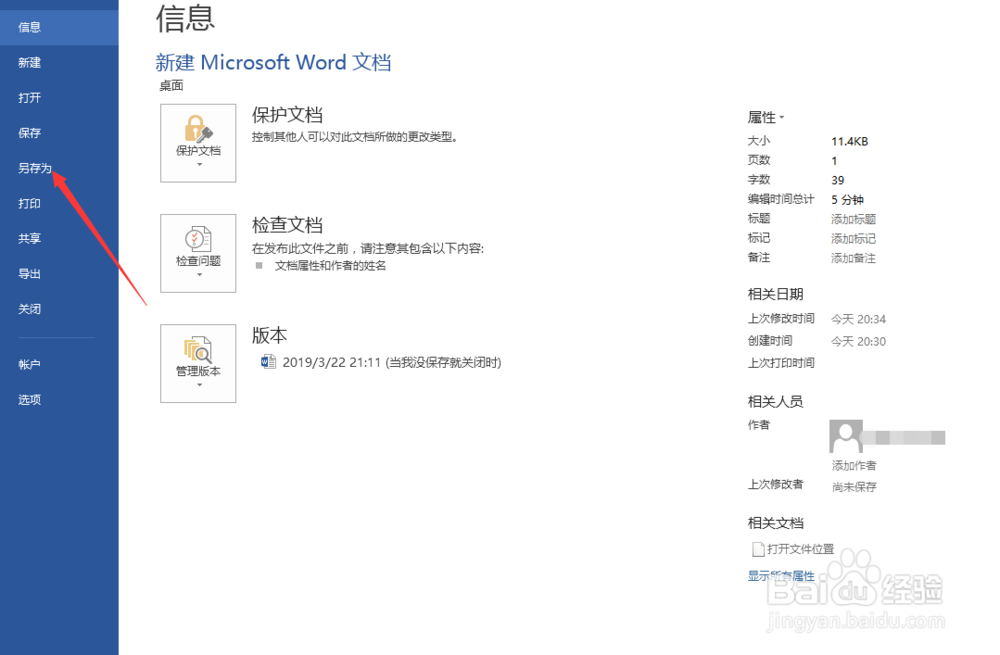The image size is (1000, 655).
Task: Click the document title 新建 Microsoft Word 文档
Action: [273, 63]
